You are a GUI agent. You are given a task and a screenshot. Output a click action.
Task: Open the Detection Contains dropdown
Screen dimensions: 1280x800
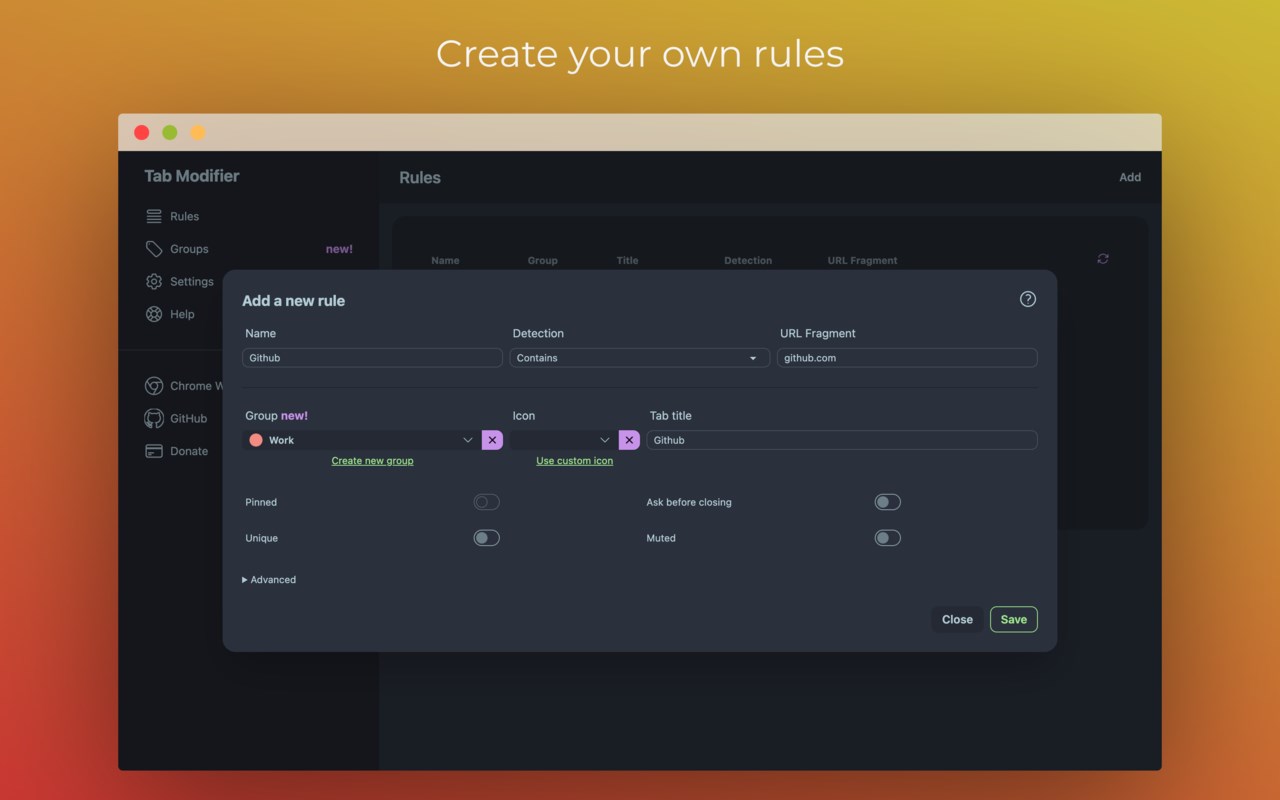pos(640,358)
